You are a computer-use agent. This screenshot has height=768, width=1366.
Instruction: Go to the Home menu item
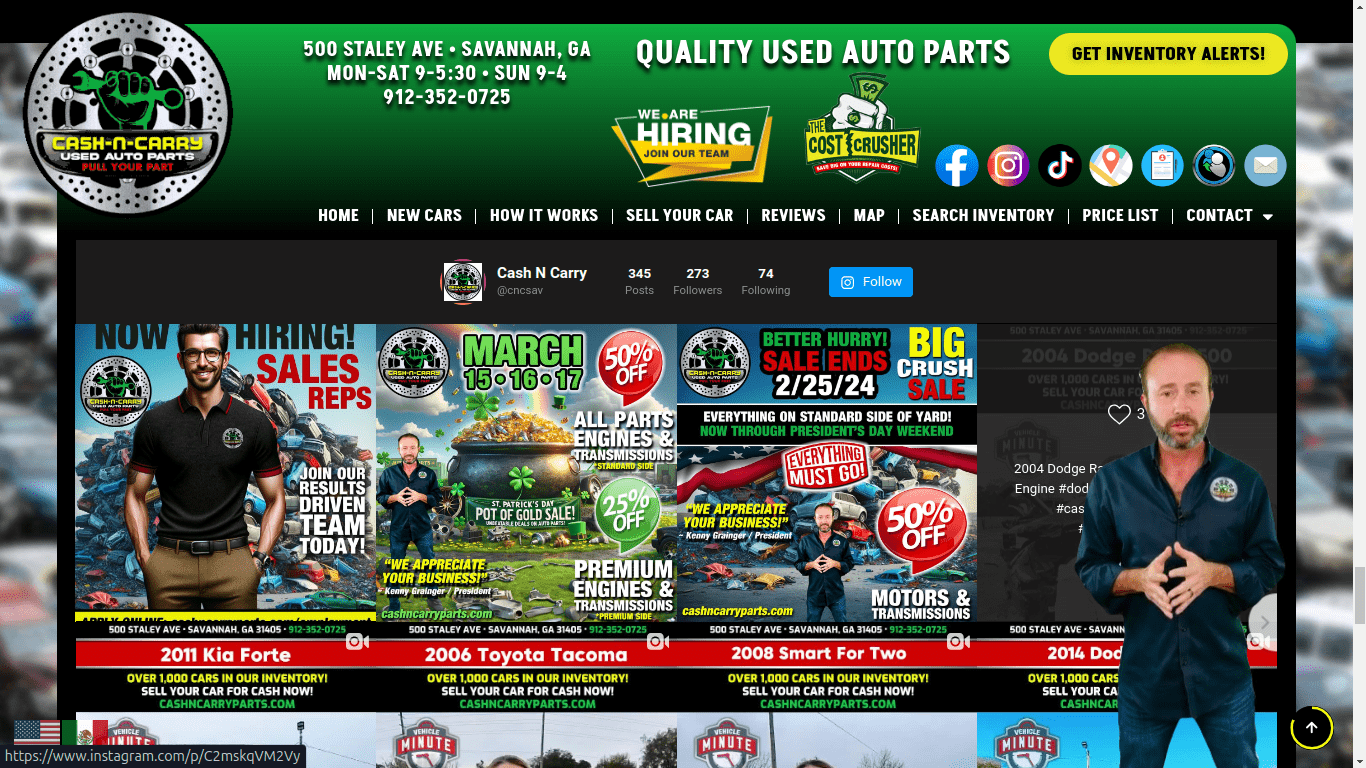[338, 215]
